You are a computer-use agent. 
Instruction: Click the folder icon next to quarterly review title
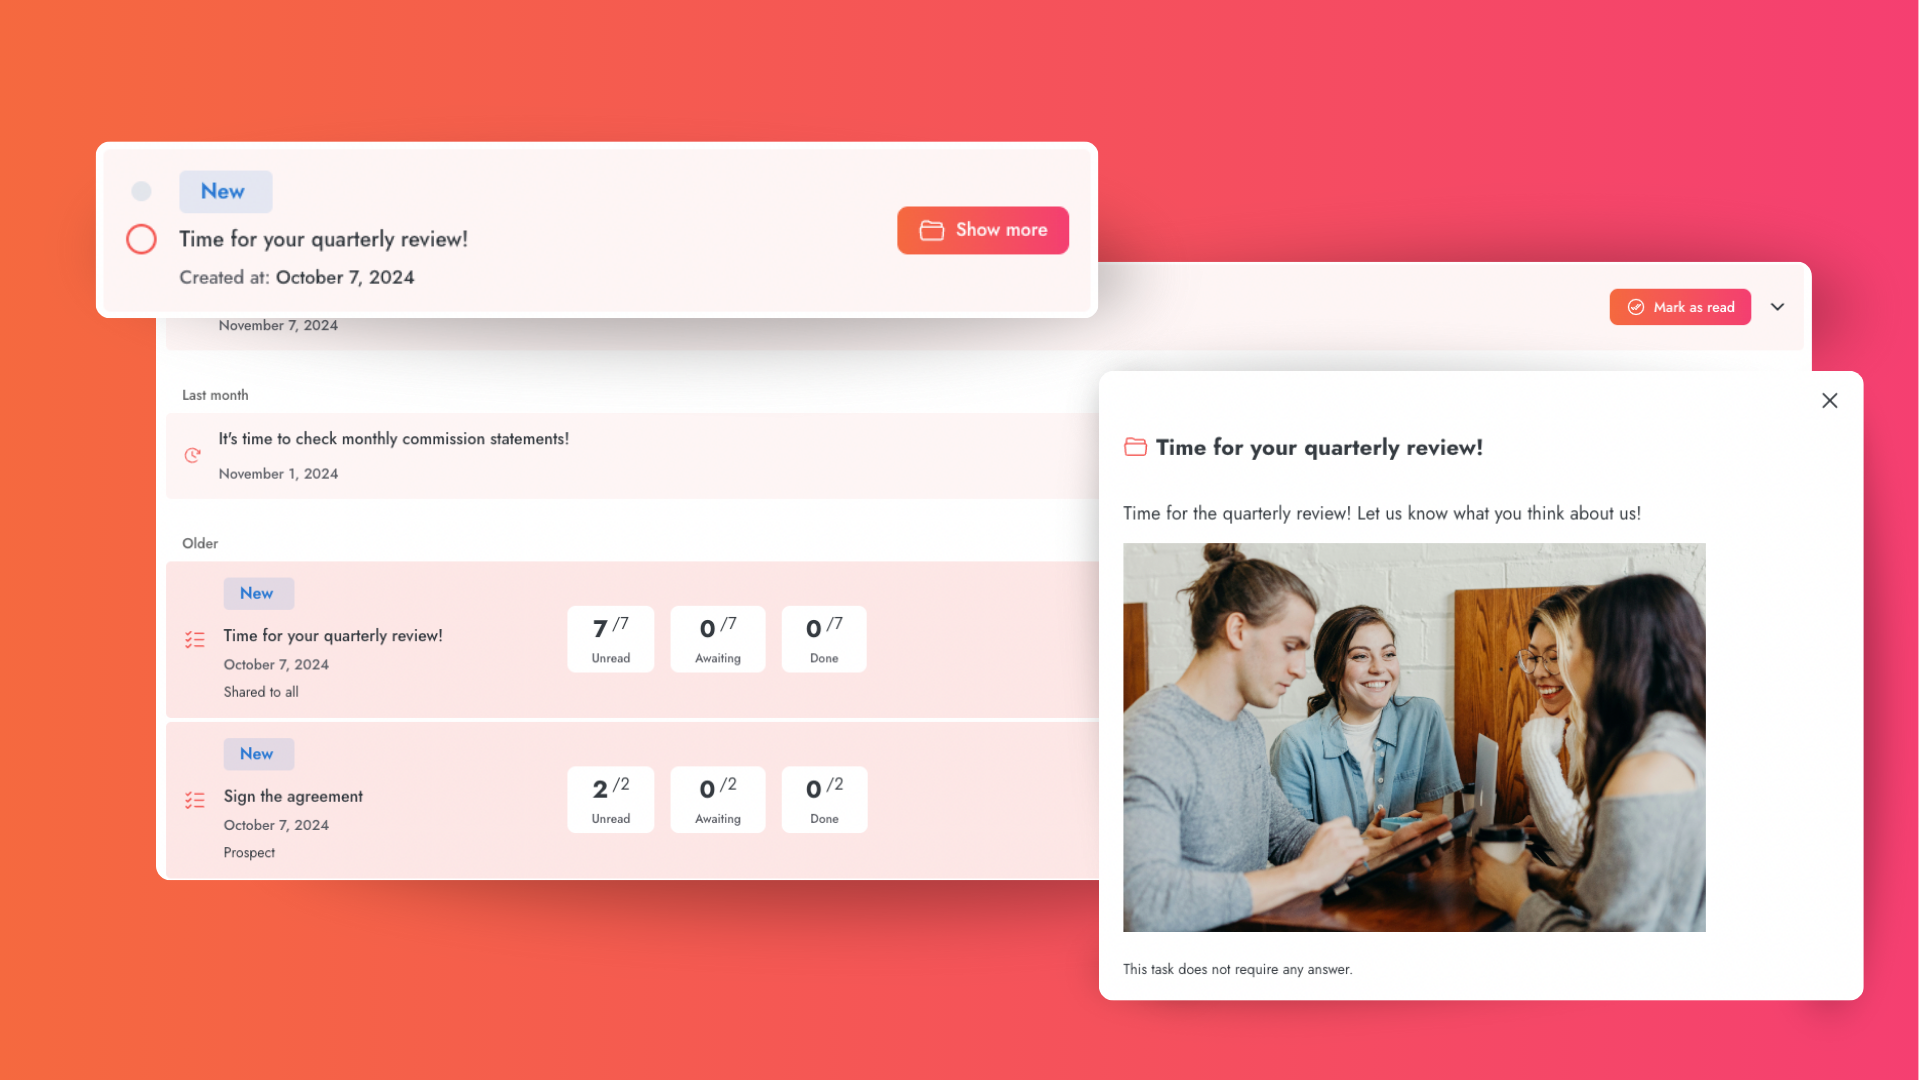1133,447
